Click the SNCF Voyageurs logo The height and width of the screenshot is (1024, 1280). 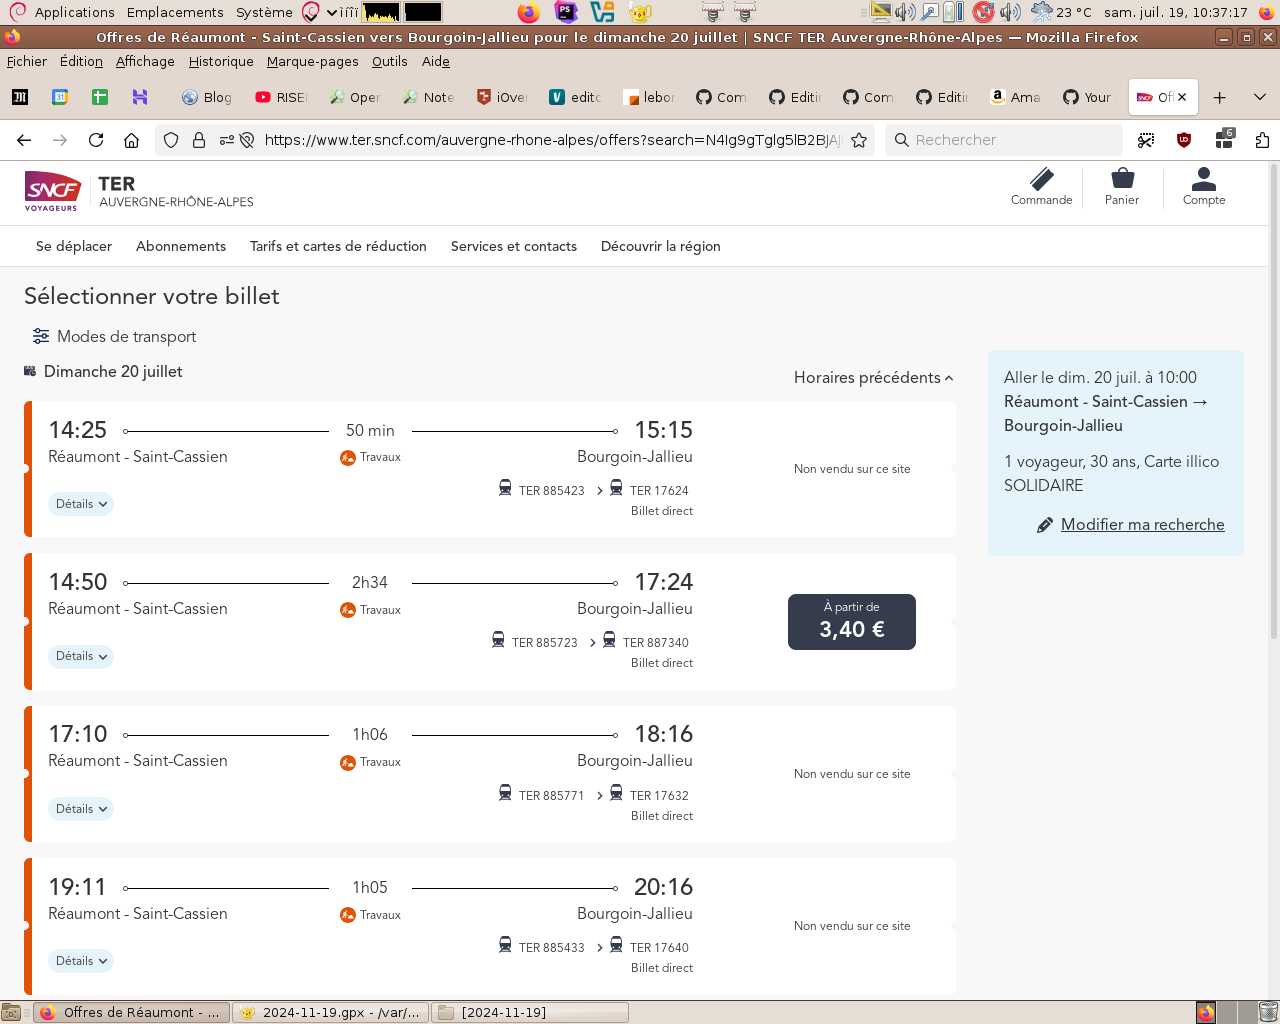click(x=52, y=190)
